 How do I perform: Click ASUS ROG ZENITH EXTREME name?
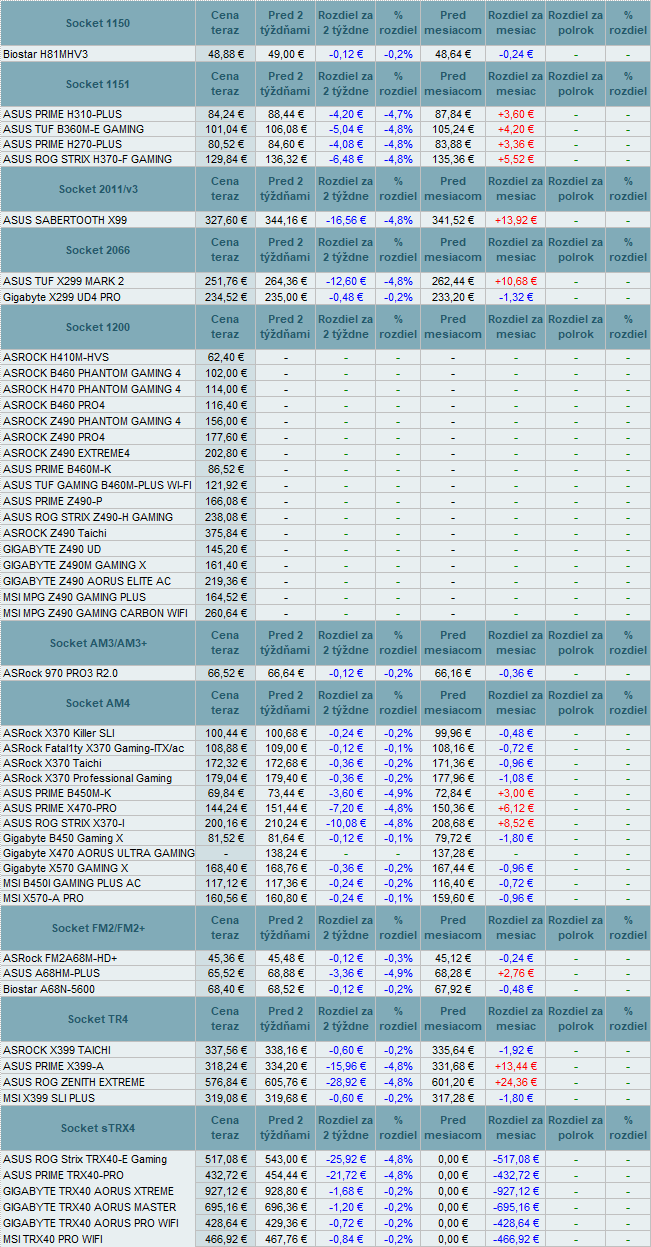(x=74, y=1082)
